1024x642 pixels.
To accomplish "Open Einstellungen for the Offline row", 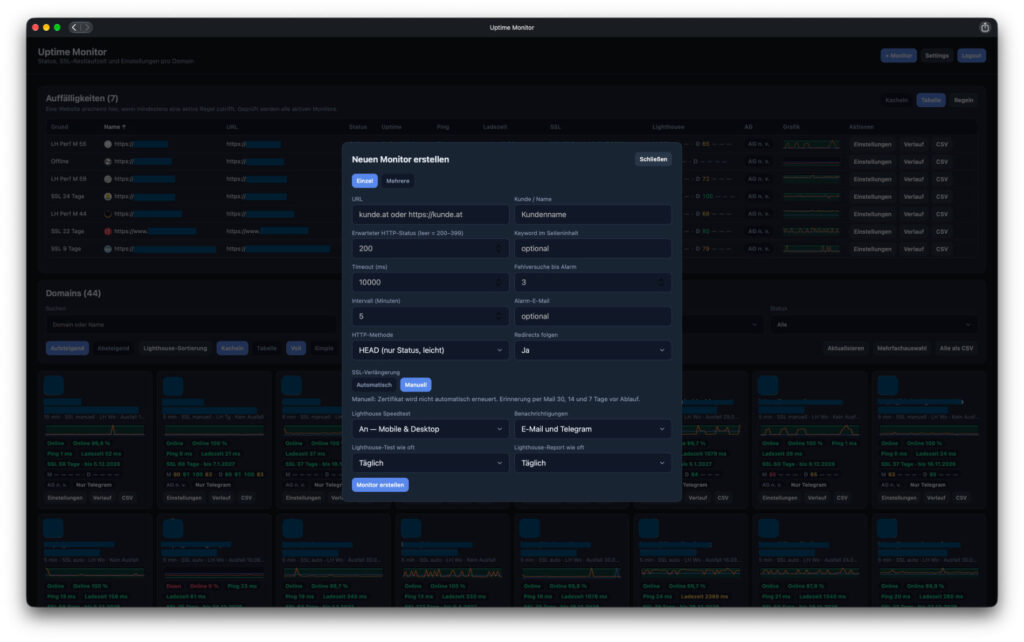I will click(872, 161).
